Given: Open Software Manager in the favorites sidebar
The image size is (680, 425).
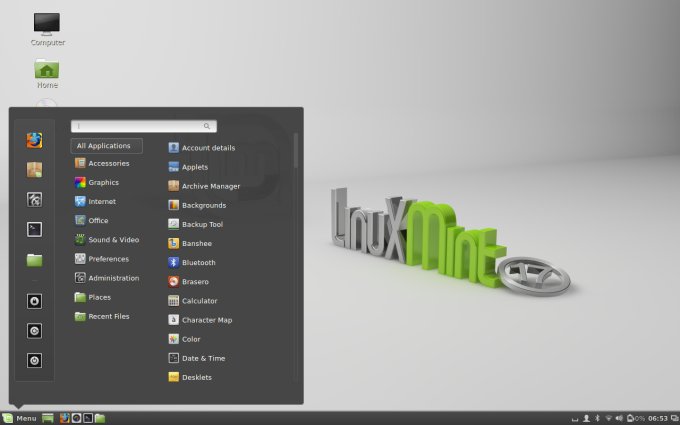Looking at the screenshot, I should pyautogui.click(x=34, y=170).
